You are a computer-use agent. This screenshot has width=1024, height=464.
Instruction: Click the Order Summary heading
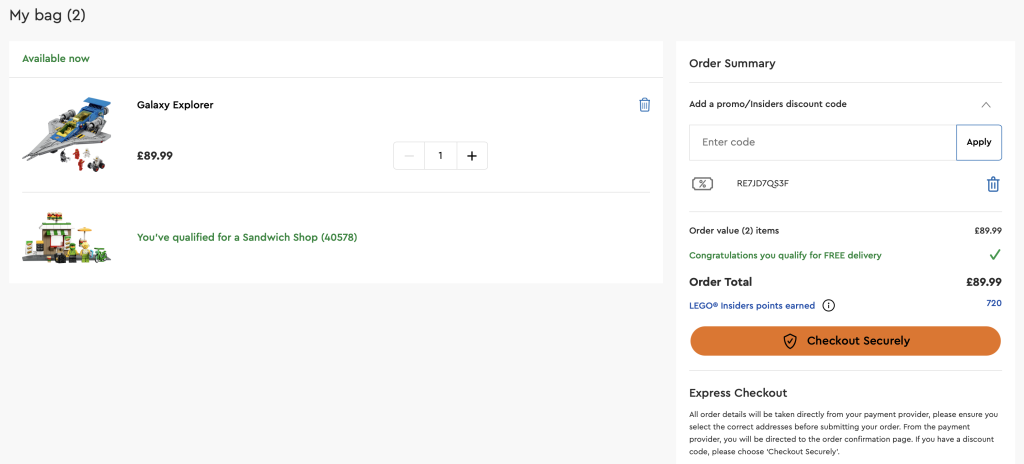tap(732, 63)
